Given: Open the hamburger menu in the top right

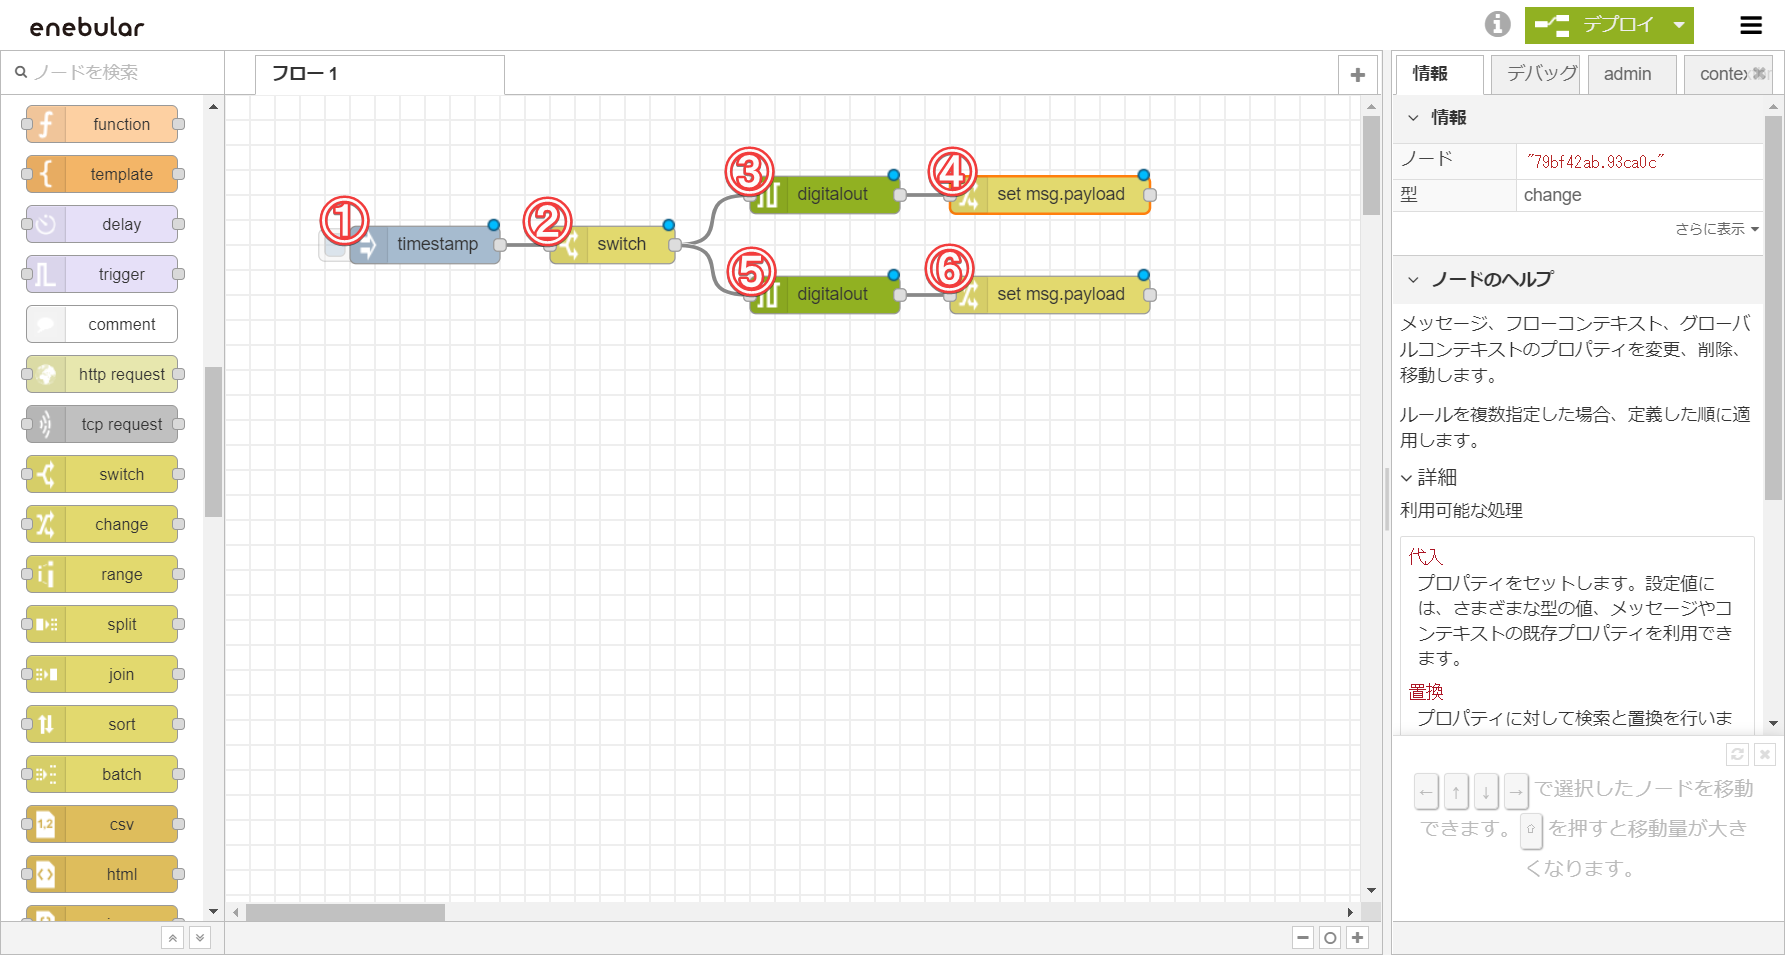Looking at the screenshot, I should [x=1751, y=25].
